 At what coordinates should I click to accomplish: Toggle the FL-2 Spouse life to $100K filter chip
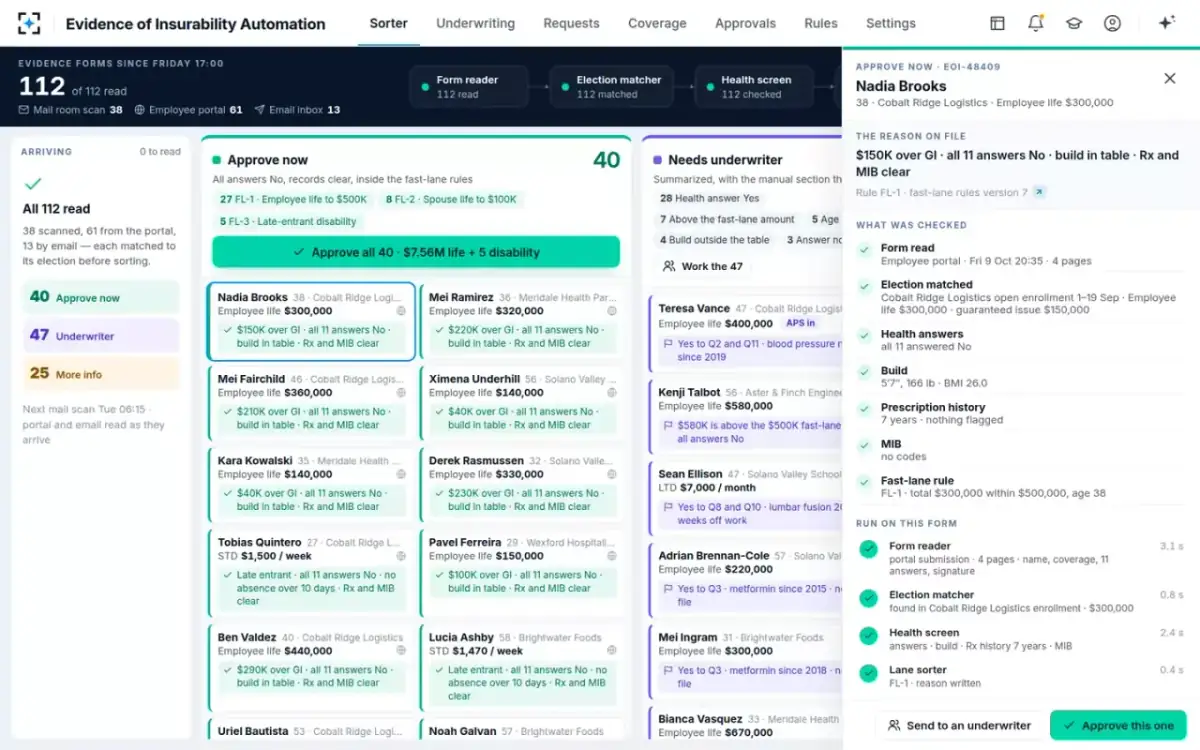(451, 199)
